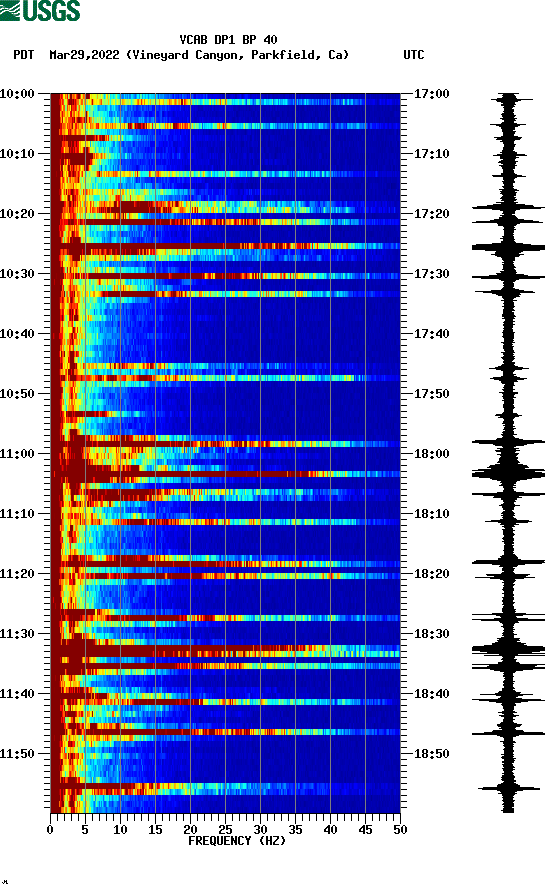Click the '25' frequency axis label

(x=225, y=830)
